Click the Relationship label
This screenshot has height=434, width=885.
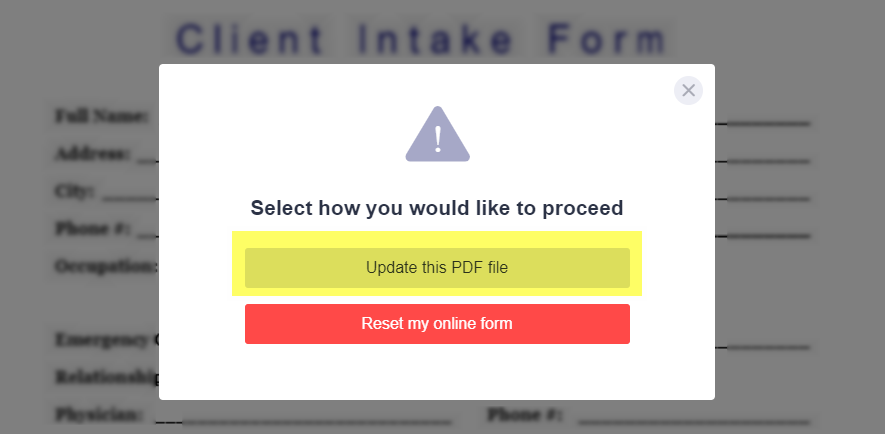(107, 377)
